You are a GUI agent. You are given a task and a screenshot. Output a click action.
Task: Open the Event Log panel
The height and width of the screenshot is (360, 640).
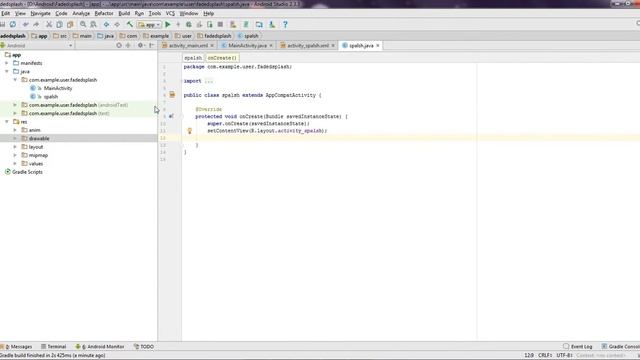(578, 347)
